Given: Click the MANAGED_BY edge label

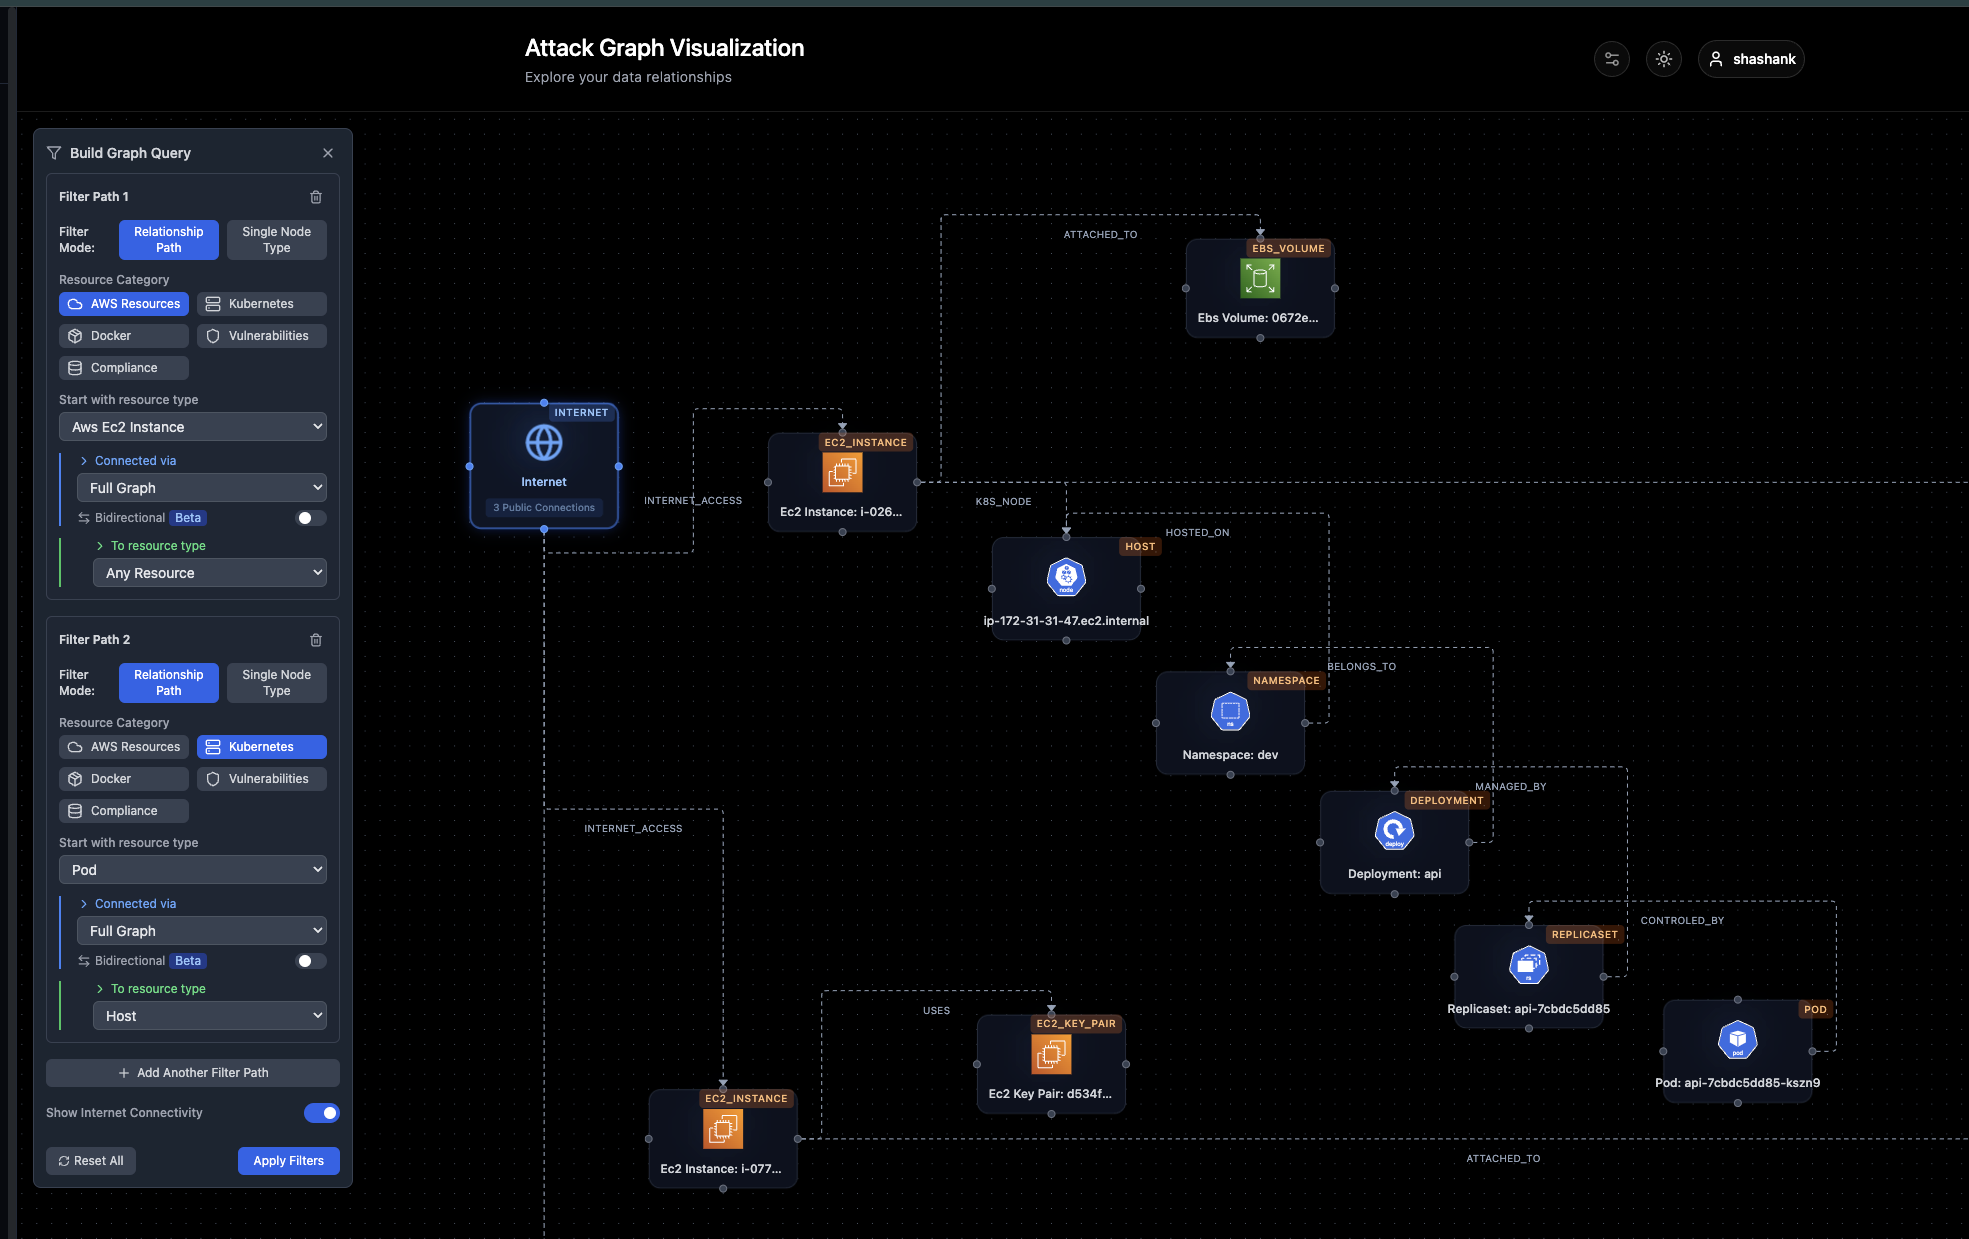Looking at the screenshot, I should coord(1510,787).
